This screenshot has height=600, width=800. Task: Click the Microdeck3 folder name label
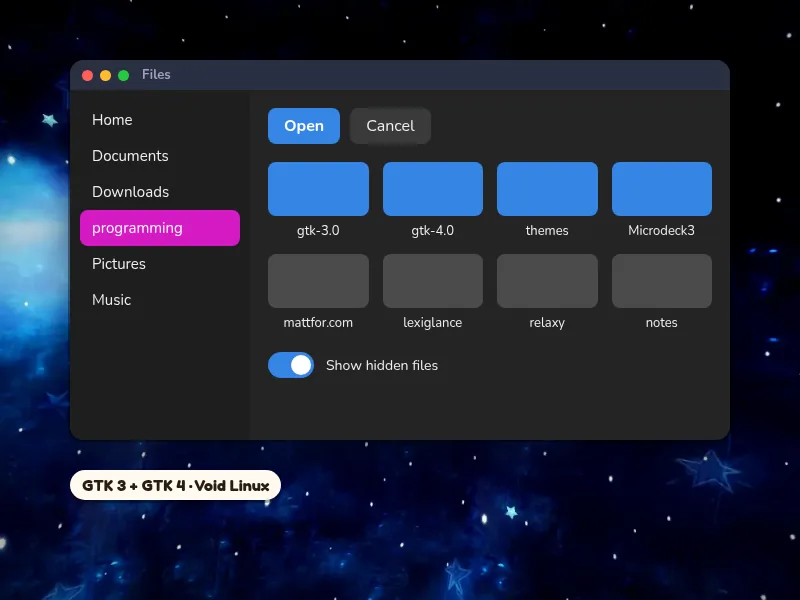pos(662,231)
